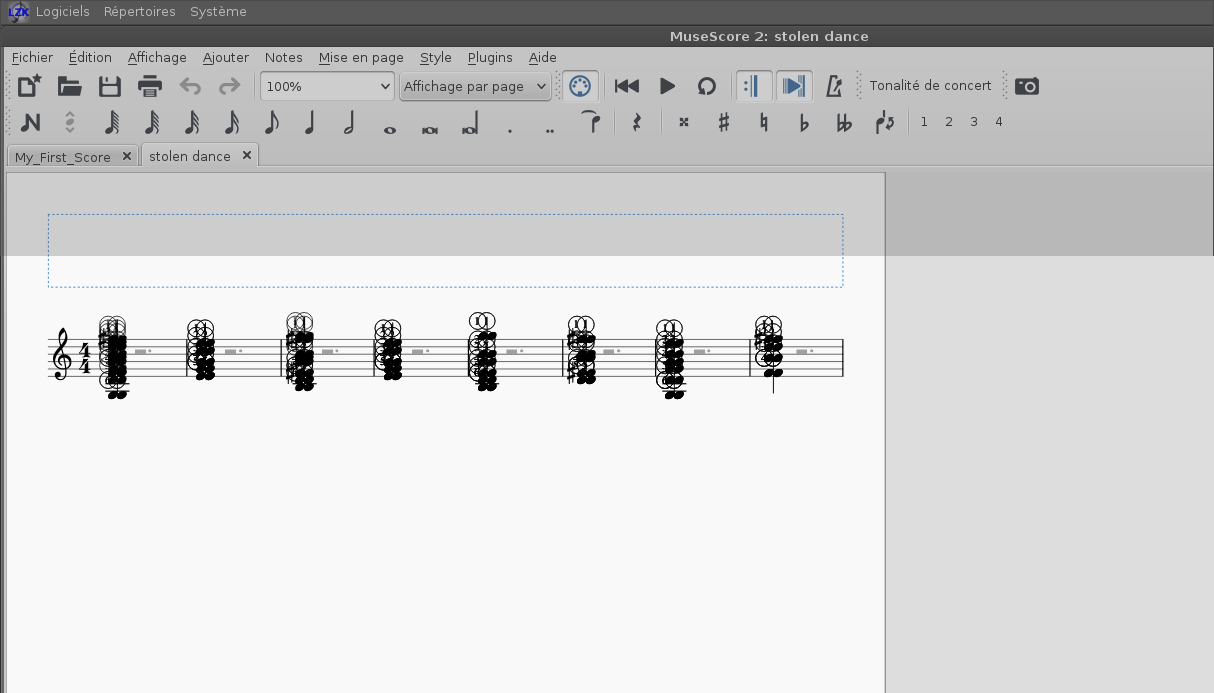Select the quarter note duration

[x=310, y=122]
